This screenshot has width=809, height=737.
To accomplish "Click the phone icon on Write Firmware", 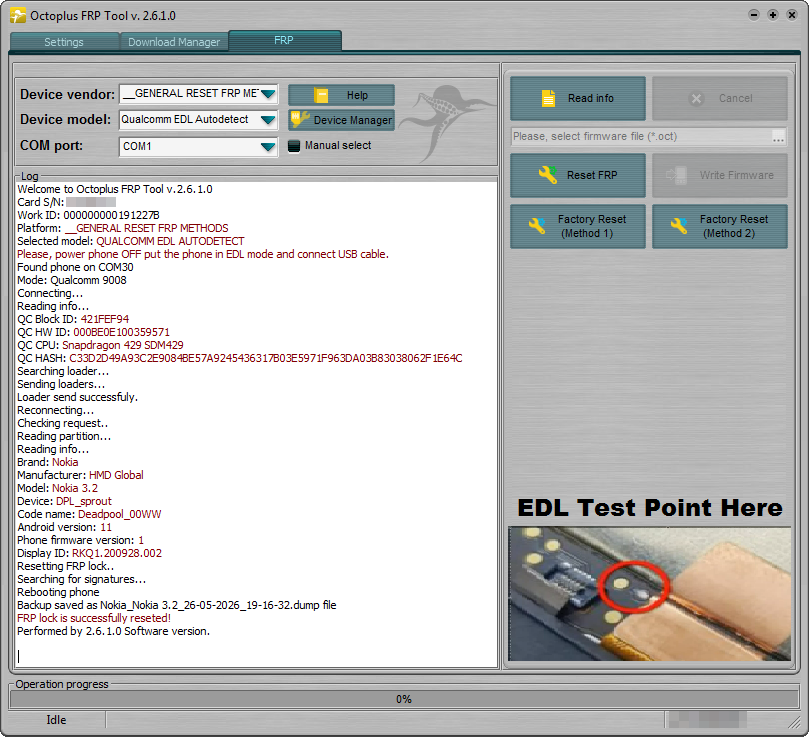I will pos(676,175).
